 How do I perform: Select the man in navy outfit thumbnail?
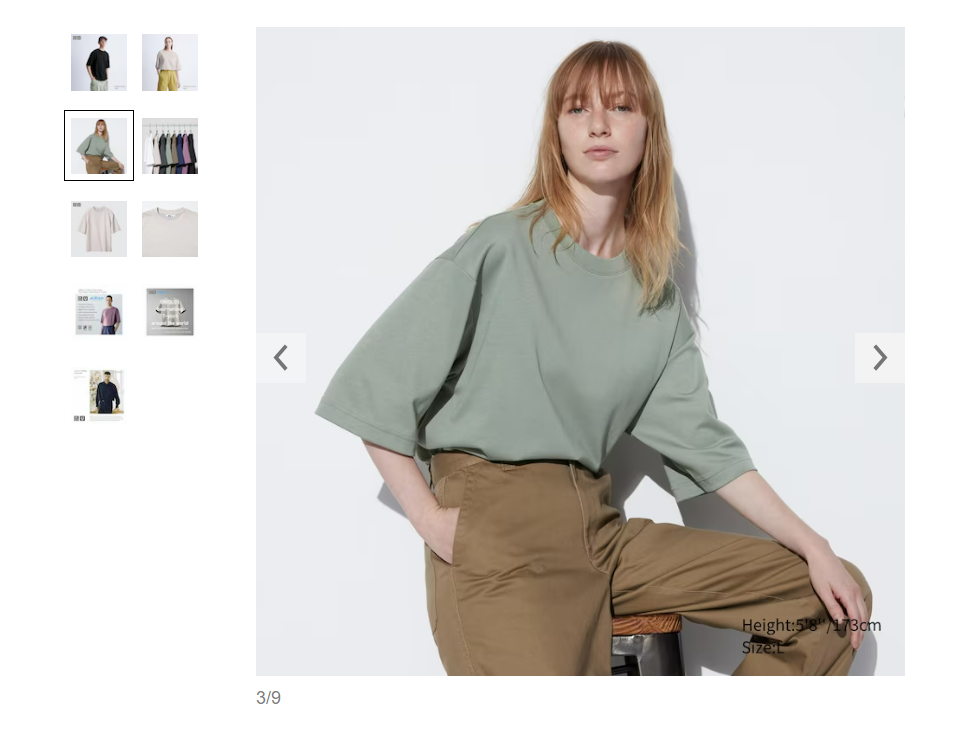tap(99, 396)
